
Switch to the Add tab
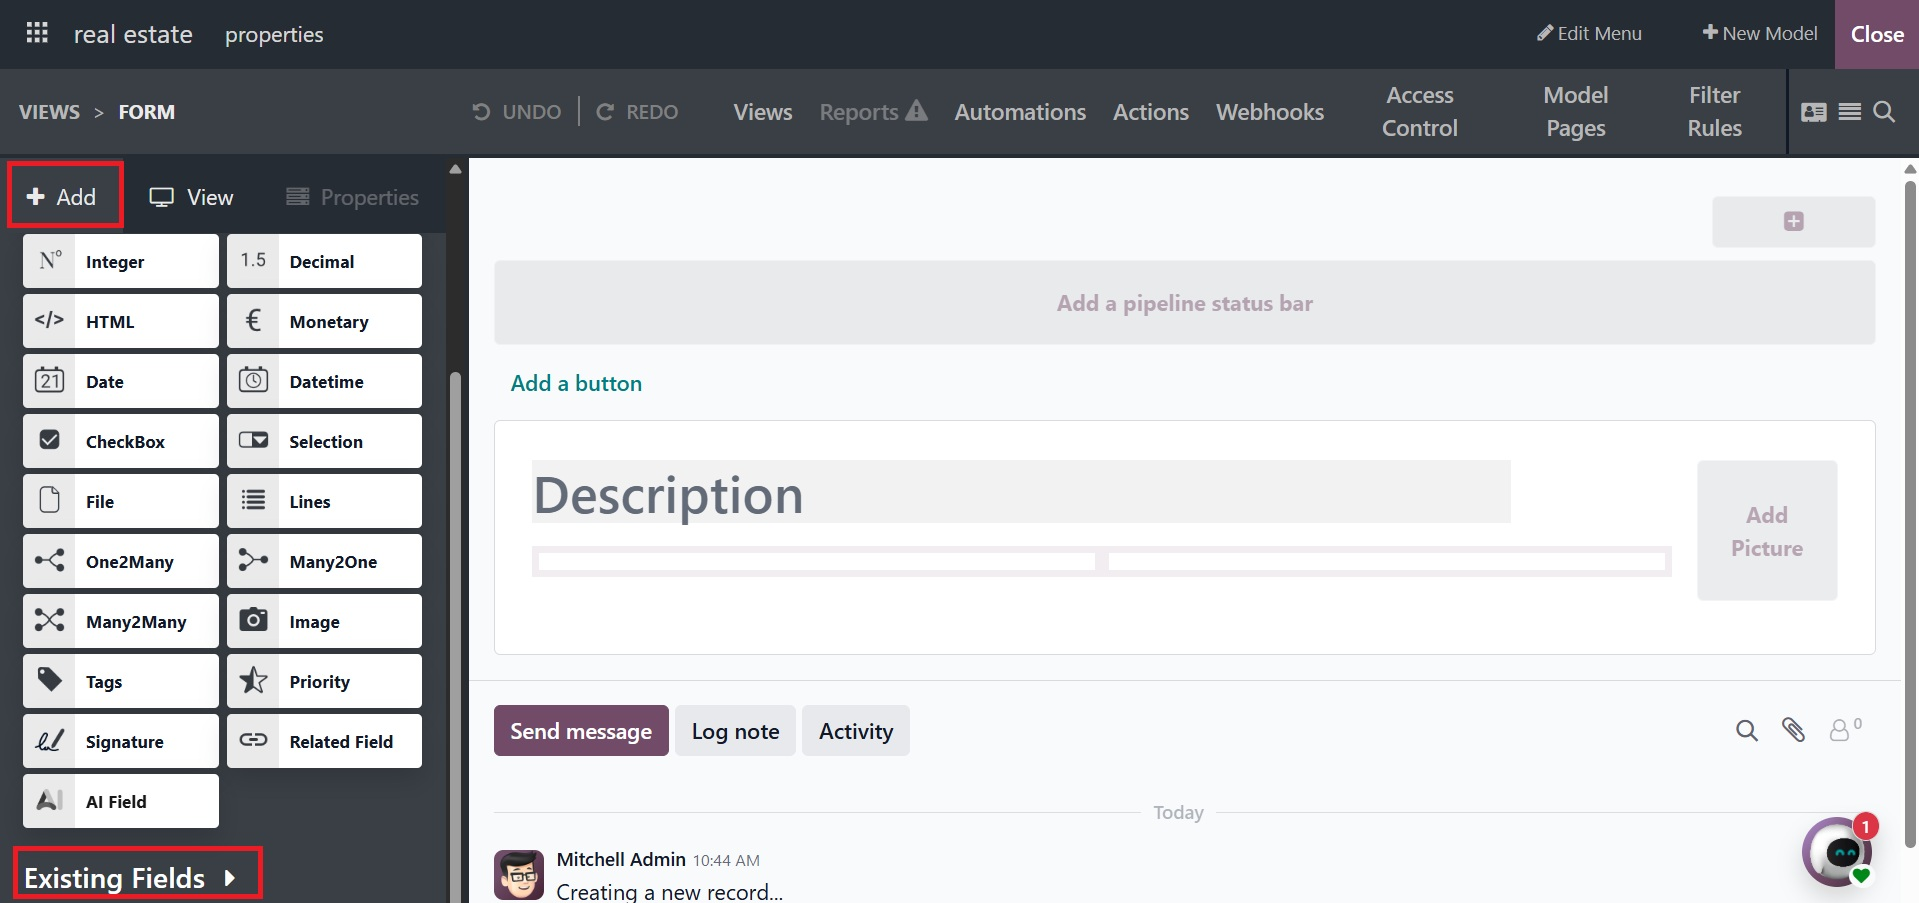pos(63,197)
